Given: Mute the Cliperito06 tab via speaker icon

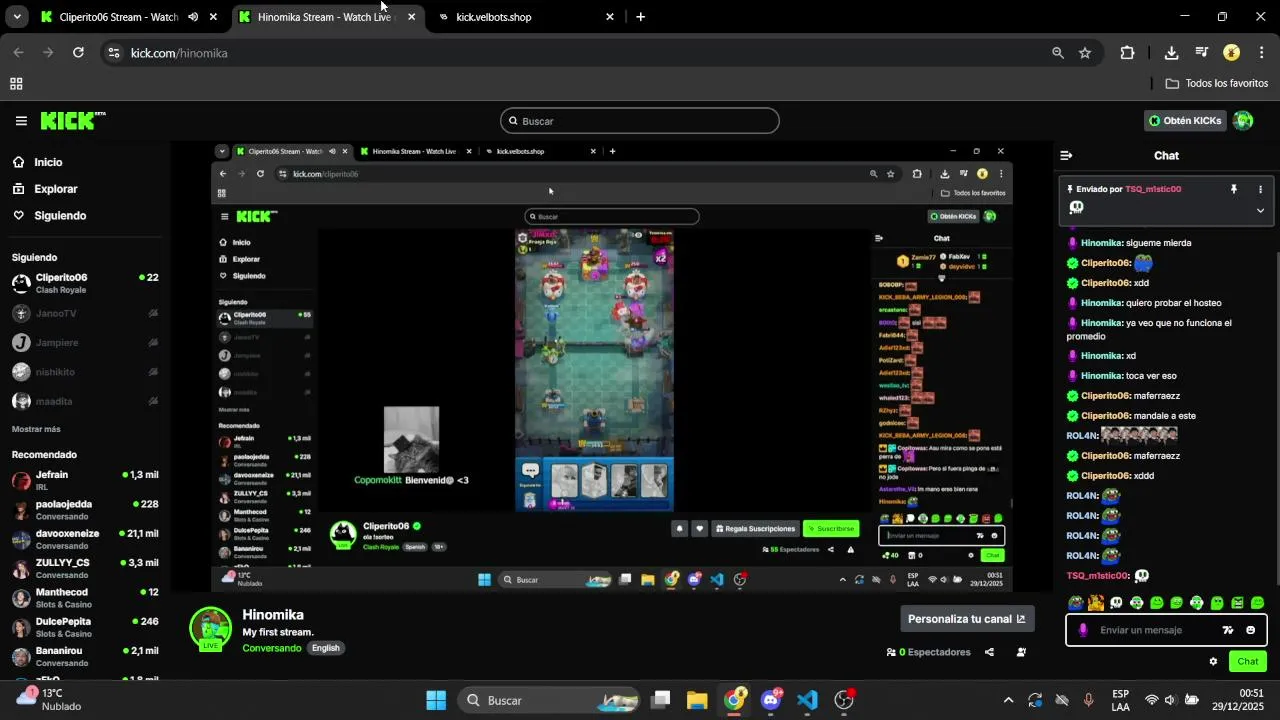Looking at the screenshot, I should point(193,17).
